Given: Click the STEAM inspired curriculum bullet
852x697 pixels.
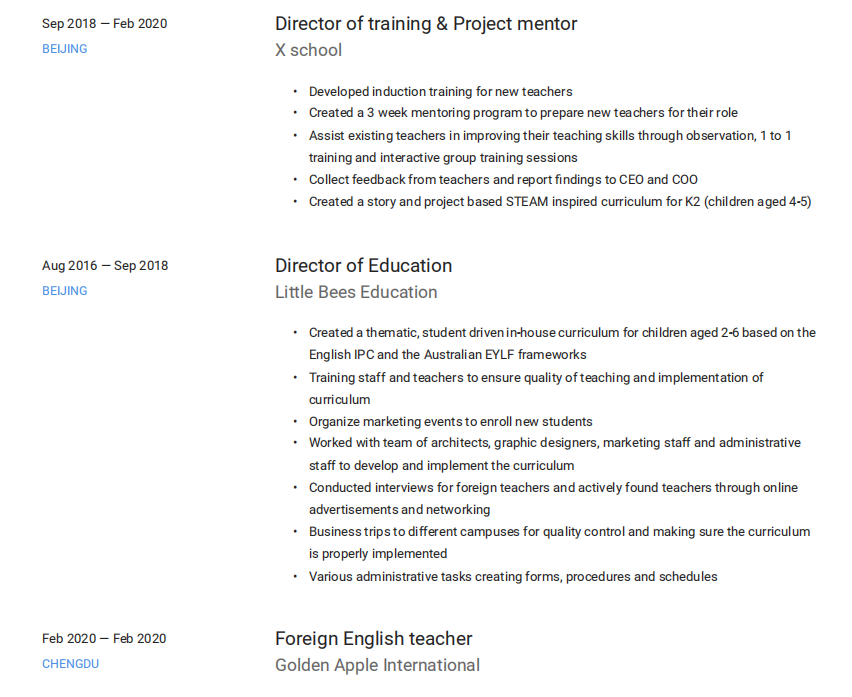Looking at the screenshot, I should coord(559,202).
